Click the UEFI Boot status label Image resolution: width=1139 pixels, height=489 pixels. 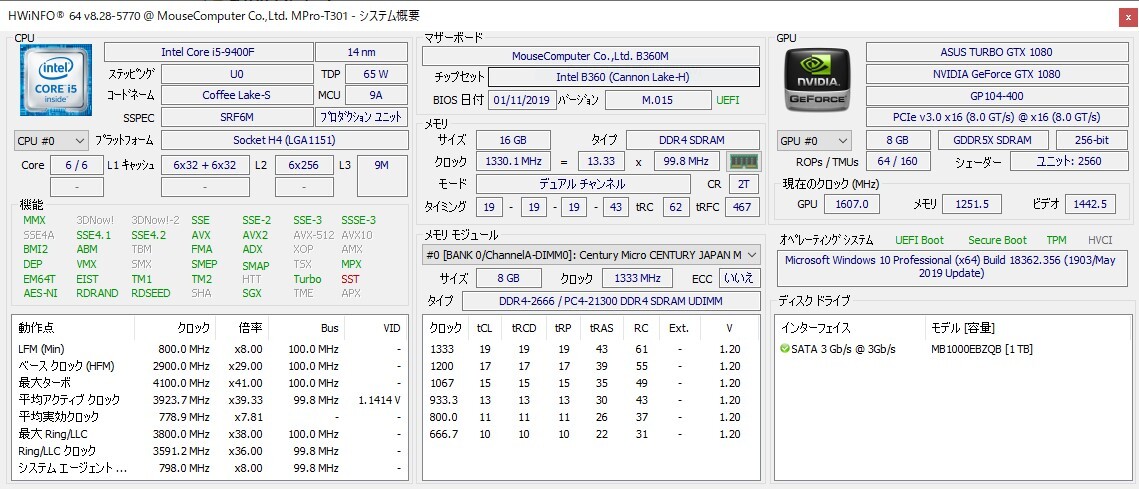pos(919,240)
